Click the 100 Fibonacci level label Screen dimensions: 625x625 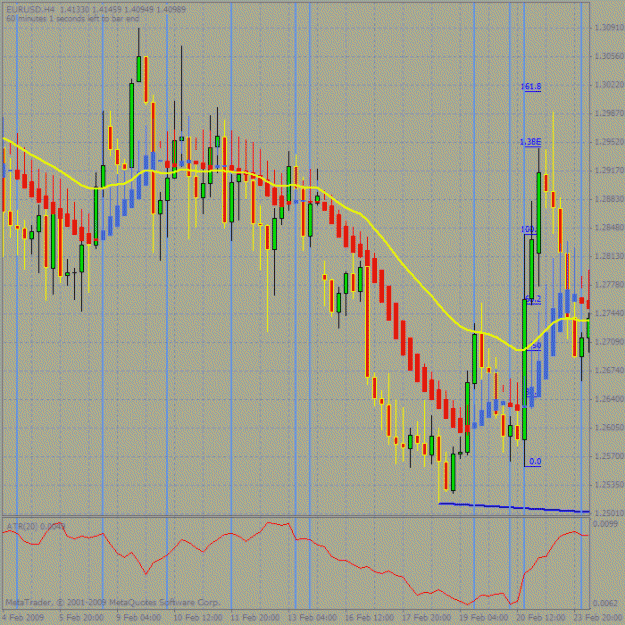pyautogui.click(x=529, y=230)
